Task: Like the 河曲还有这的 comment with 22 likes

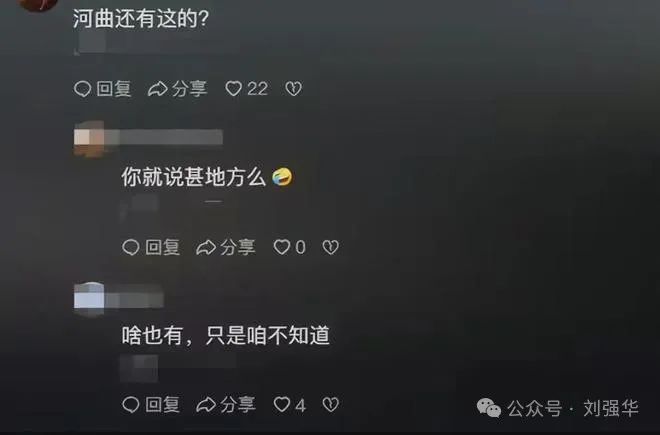Action: (x=234, y=88)
